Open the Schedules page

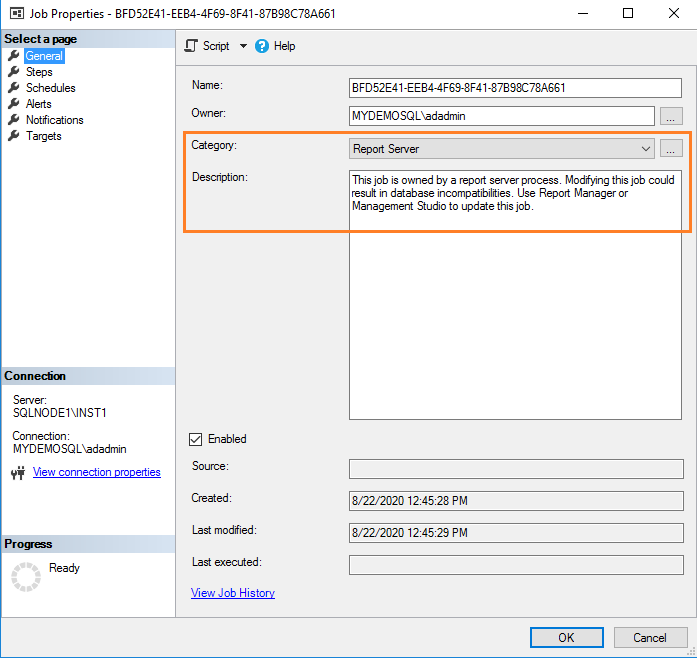50,88
